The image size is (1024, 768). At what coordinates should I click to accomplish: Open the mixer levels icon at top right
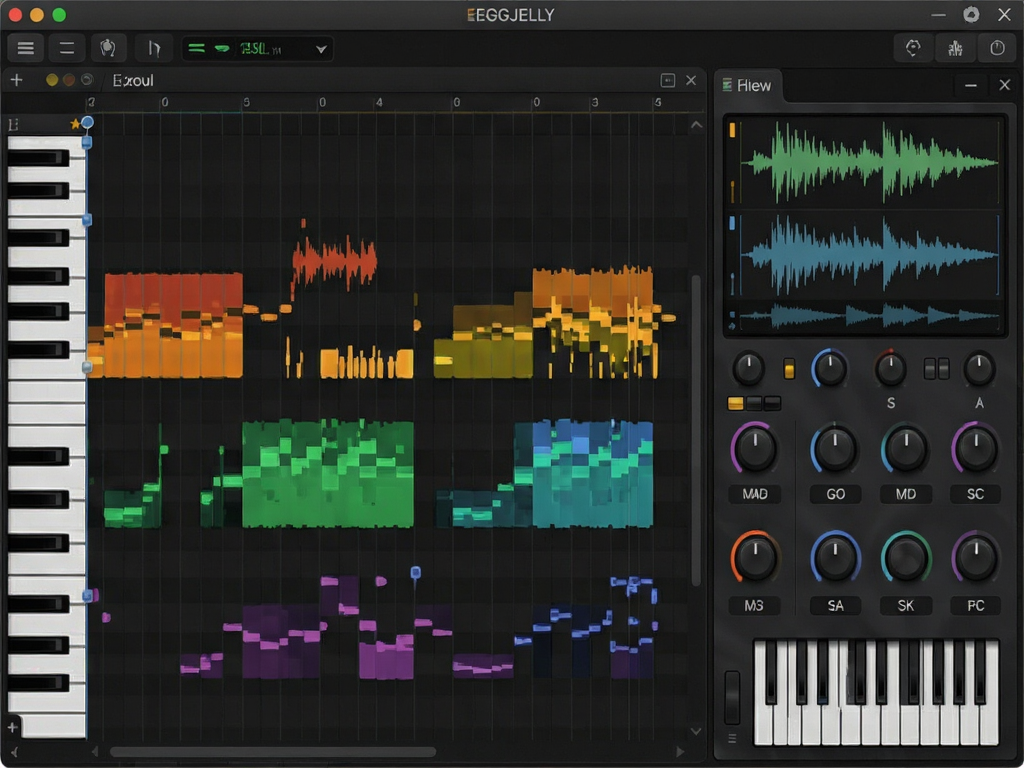[x=955, y=48]
